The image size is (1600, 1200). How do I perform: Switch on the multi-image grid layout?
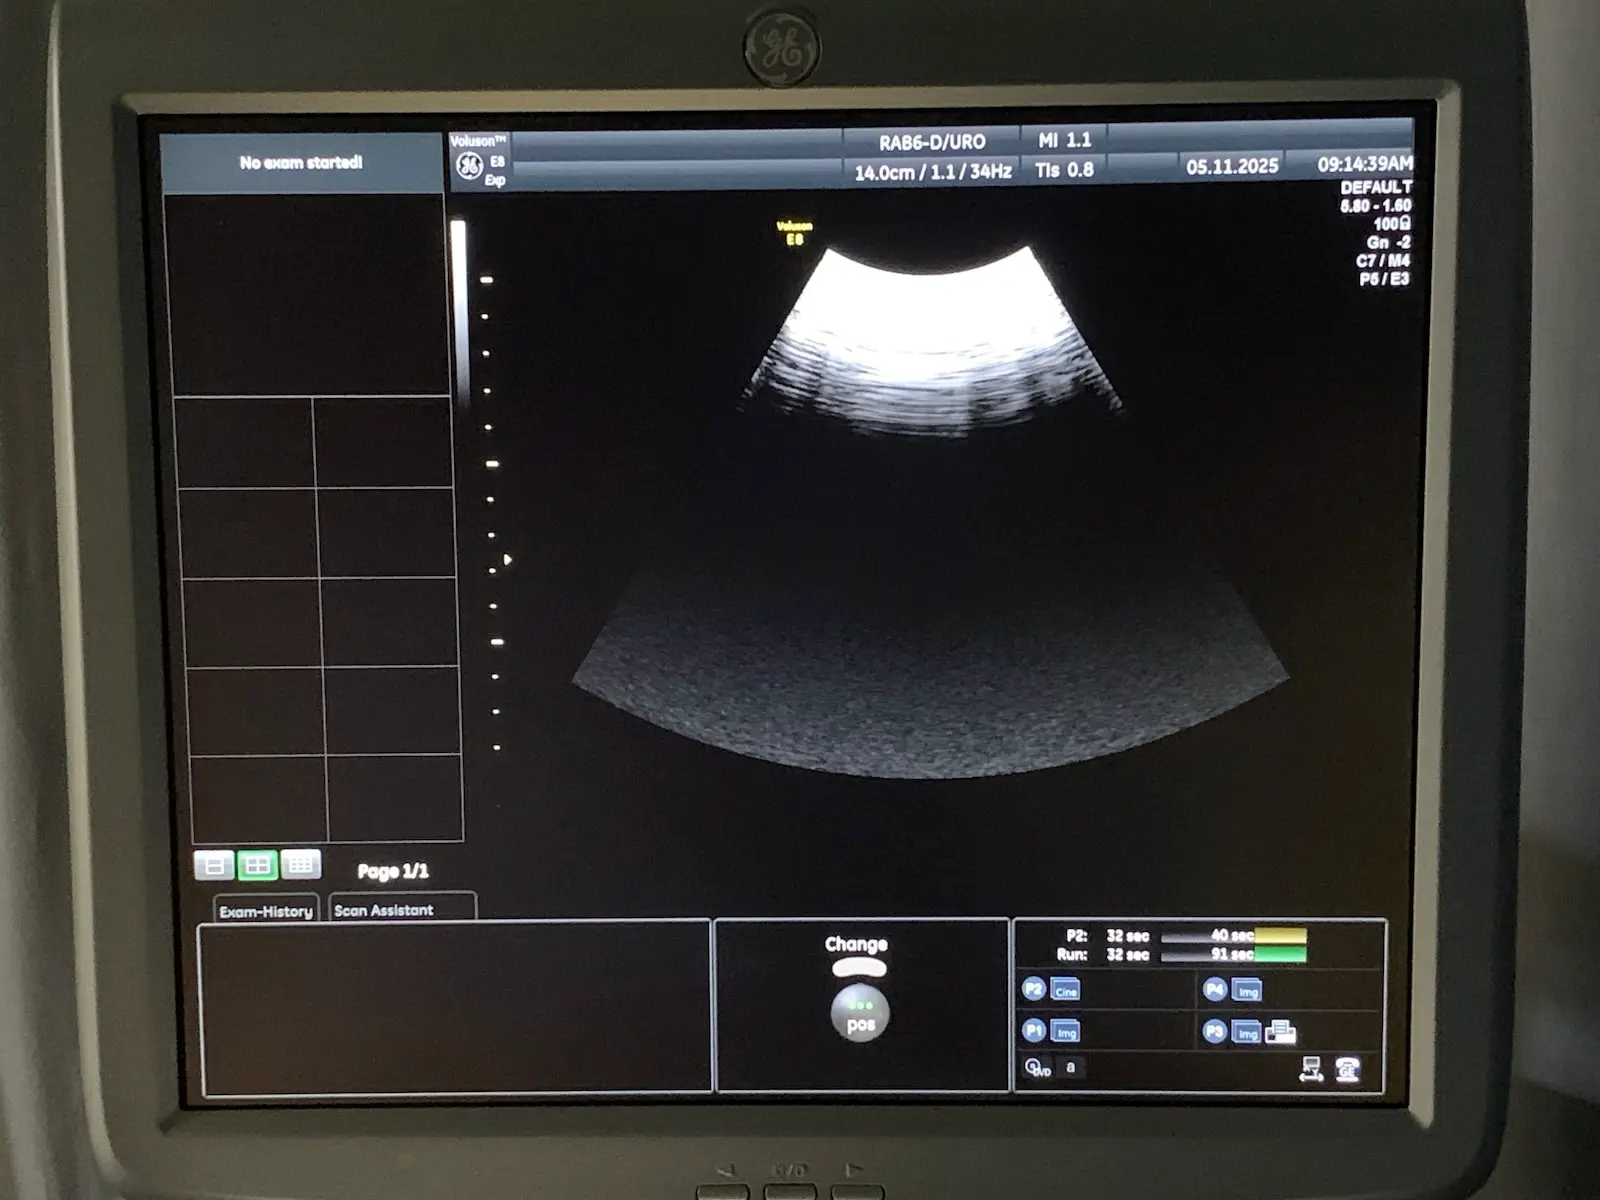(300, 864)
